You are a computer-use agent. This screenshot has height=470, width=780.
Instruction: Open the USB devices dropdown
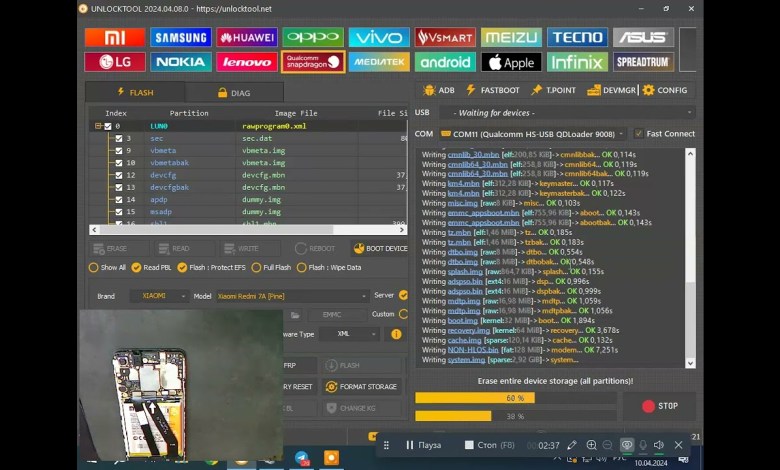coord(567,113)
